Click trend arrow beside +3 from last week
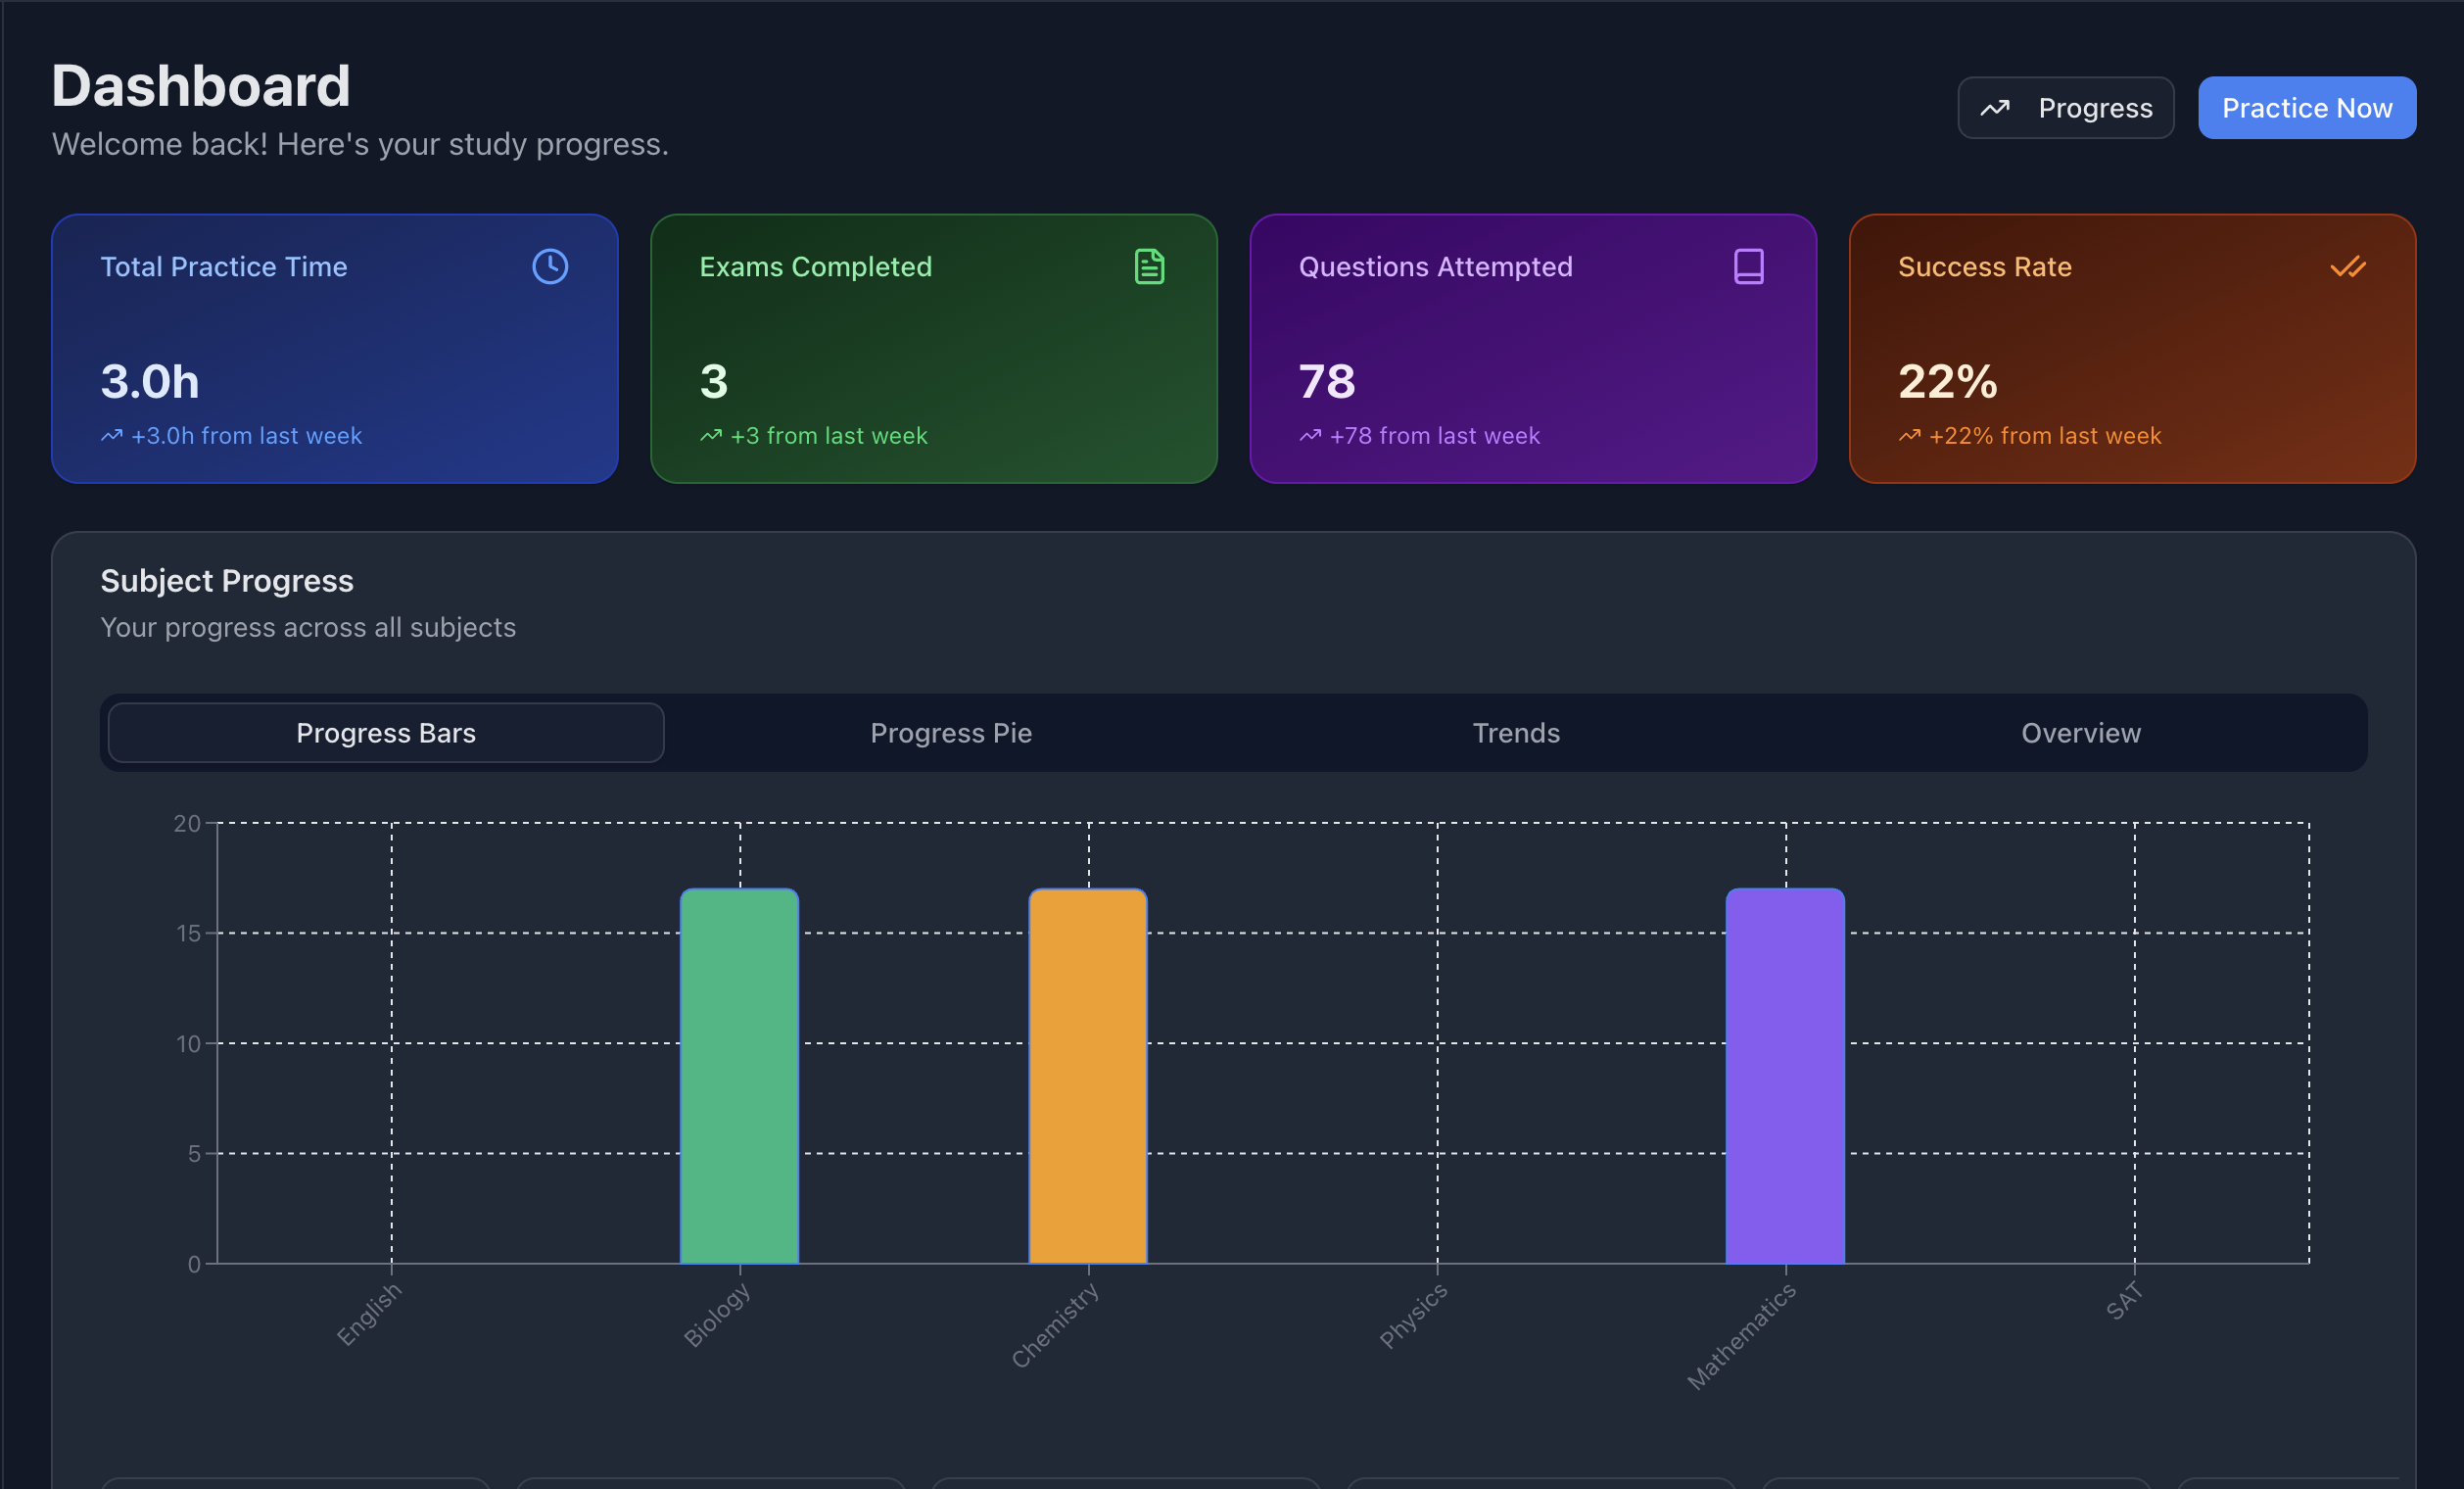 [711, 436]
